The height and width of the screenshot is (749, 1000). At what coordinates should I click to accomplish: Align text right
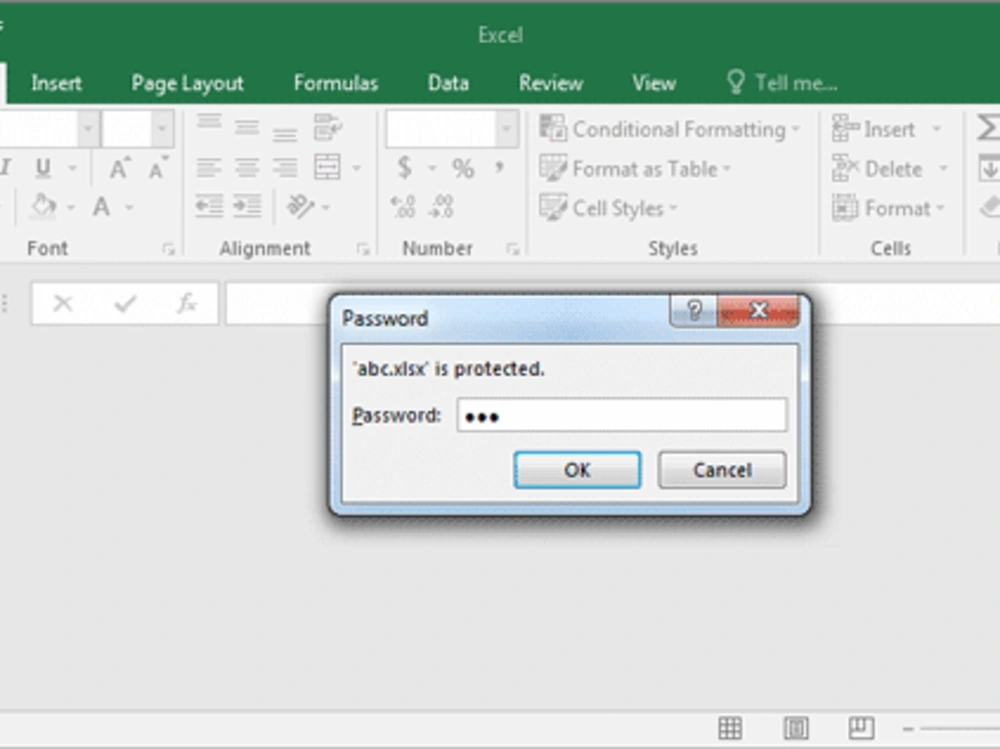tap(284, 168)
